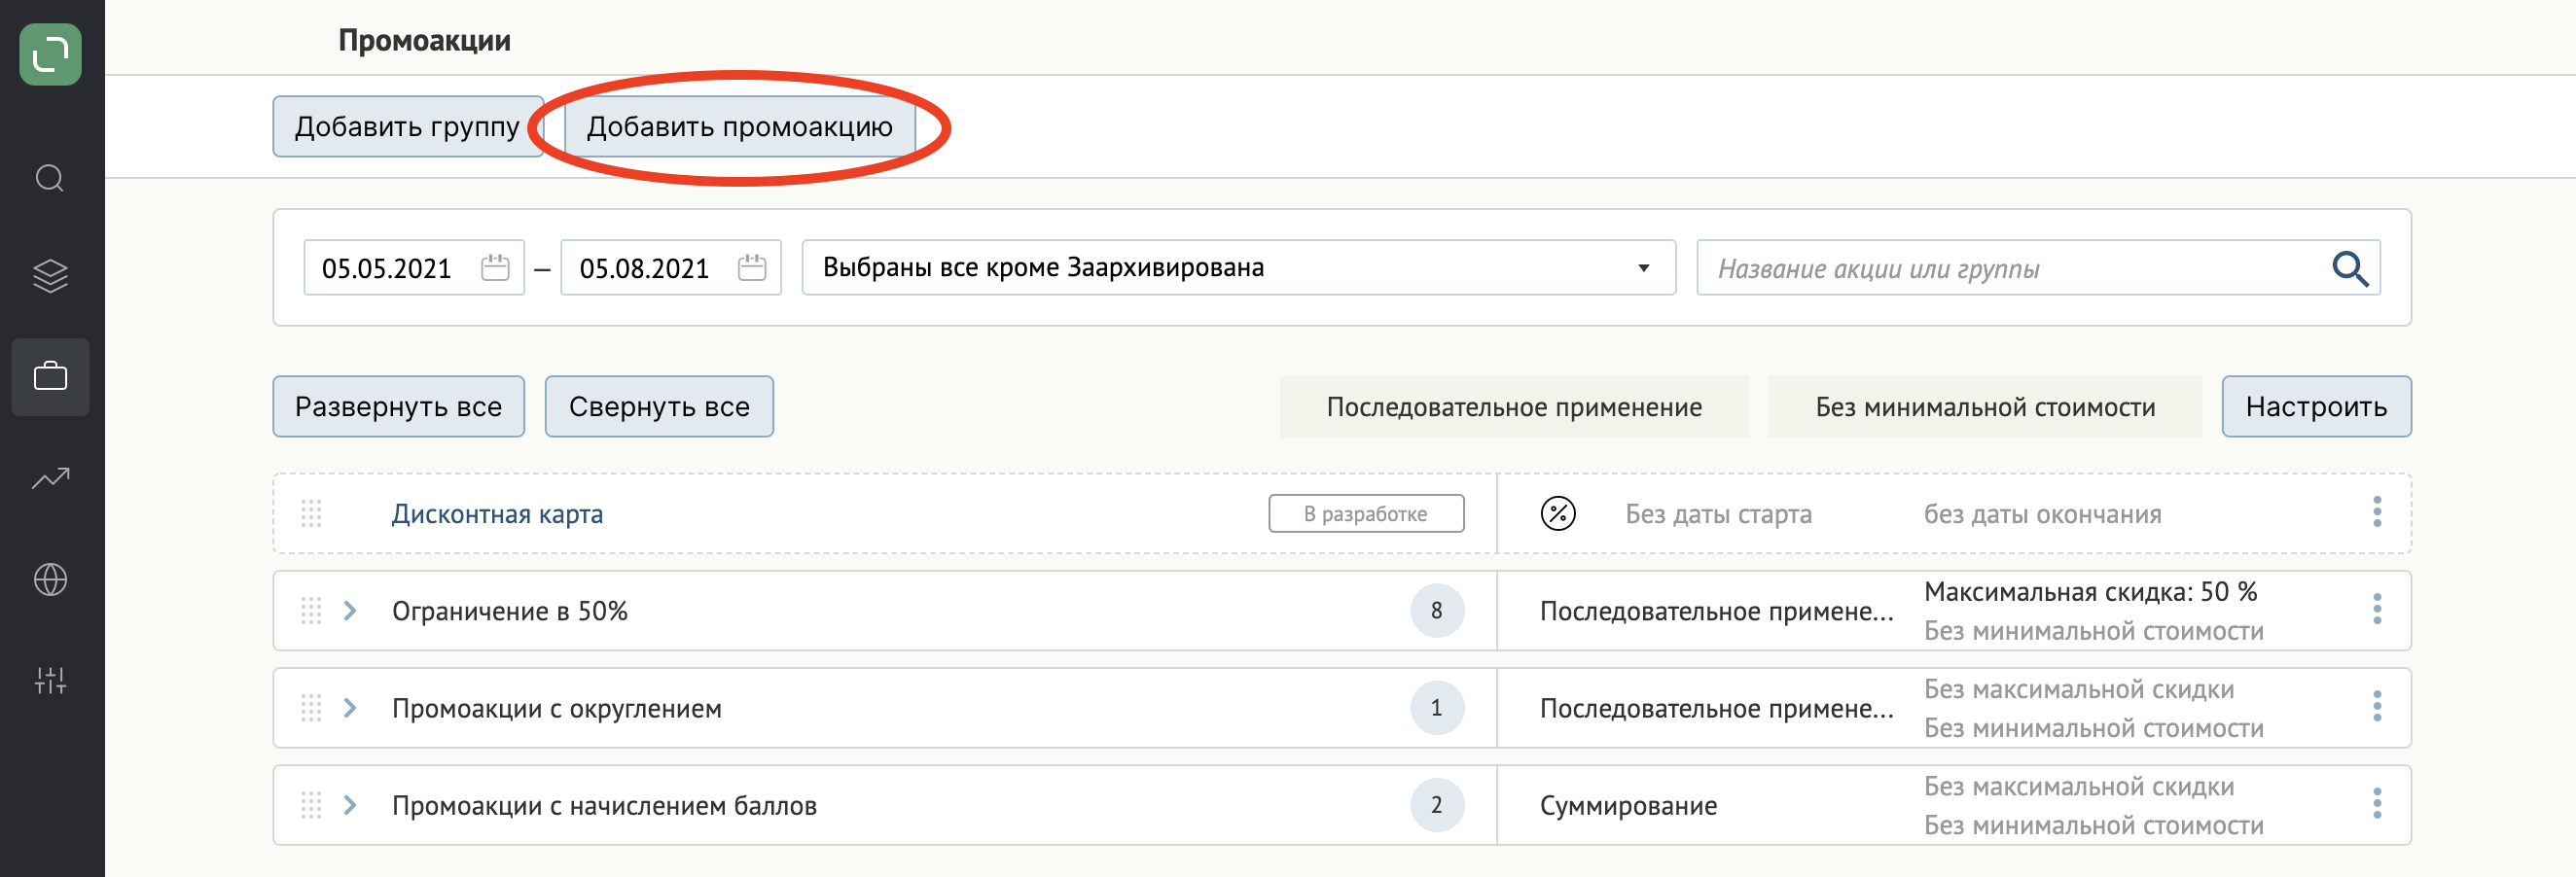
Task: Open the status filter dropdown Выбраны все кроме Заархивирована
Action: pyautogui.click(x=1238, y=268)
